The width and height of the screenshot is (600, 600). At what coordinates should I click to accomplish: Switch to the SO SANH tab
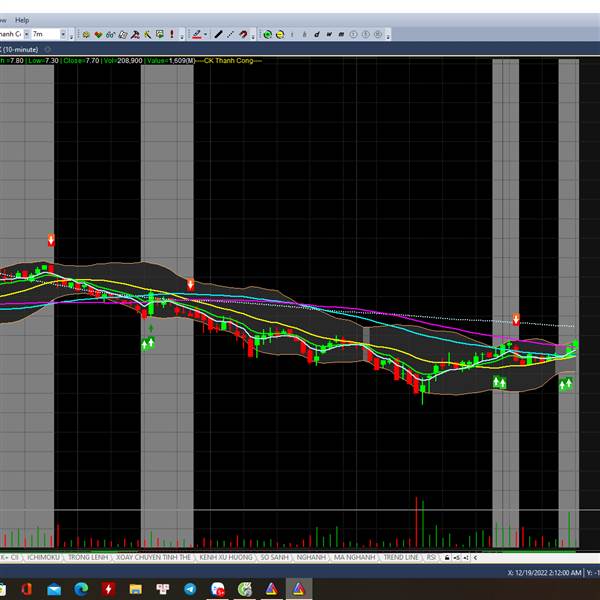(x=274, y=557)
